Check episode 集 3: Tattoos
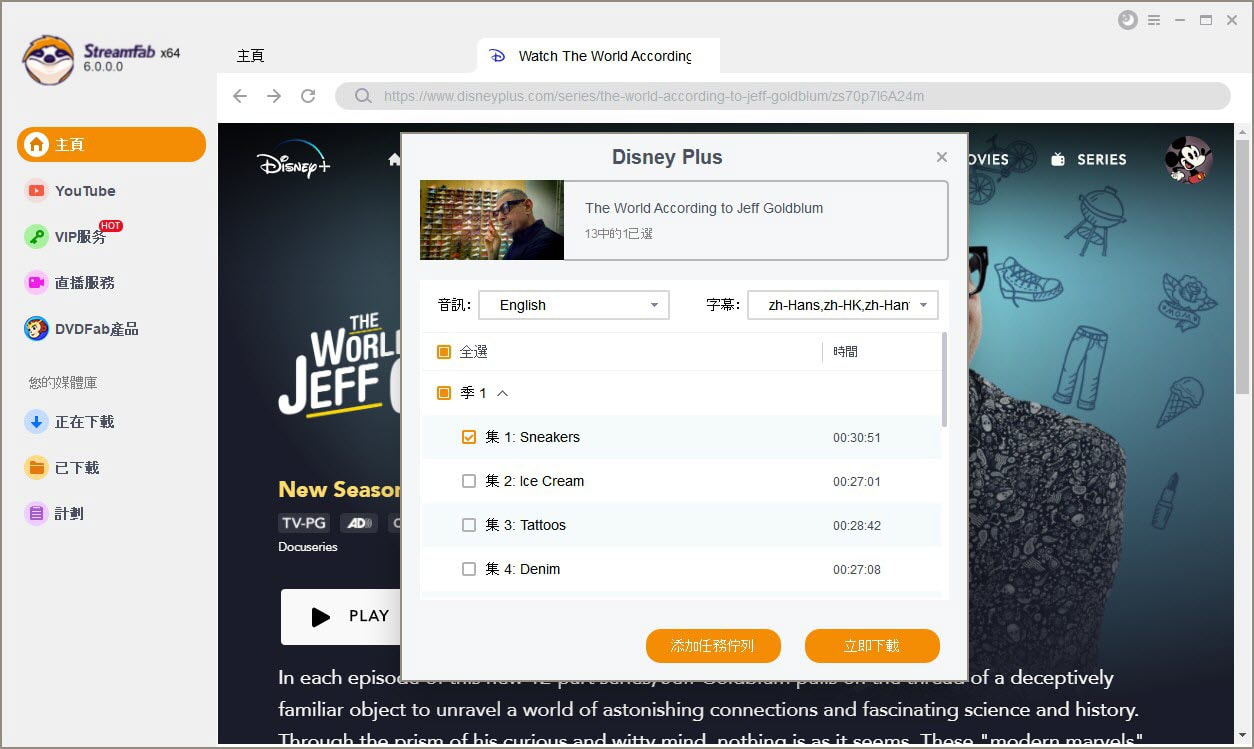Viewport: 1254px width, 749px height. pyautogui.click(x=469, y=525)
